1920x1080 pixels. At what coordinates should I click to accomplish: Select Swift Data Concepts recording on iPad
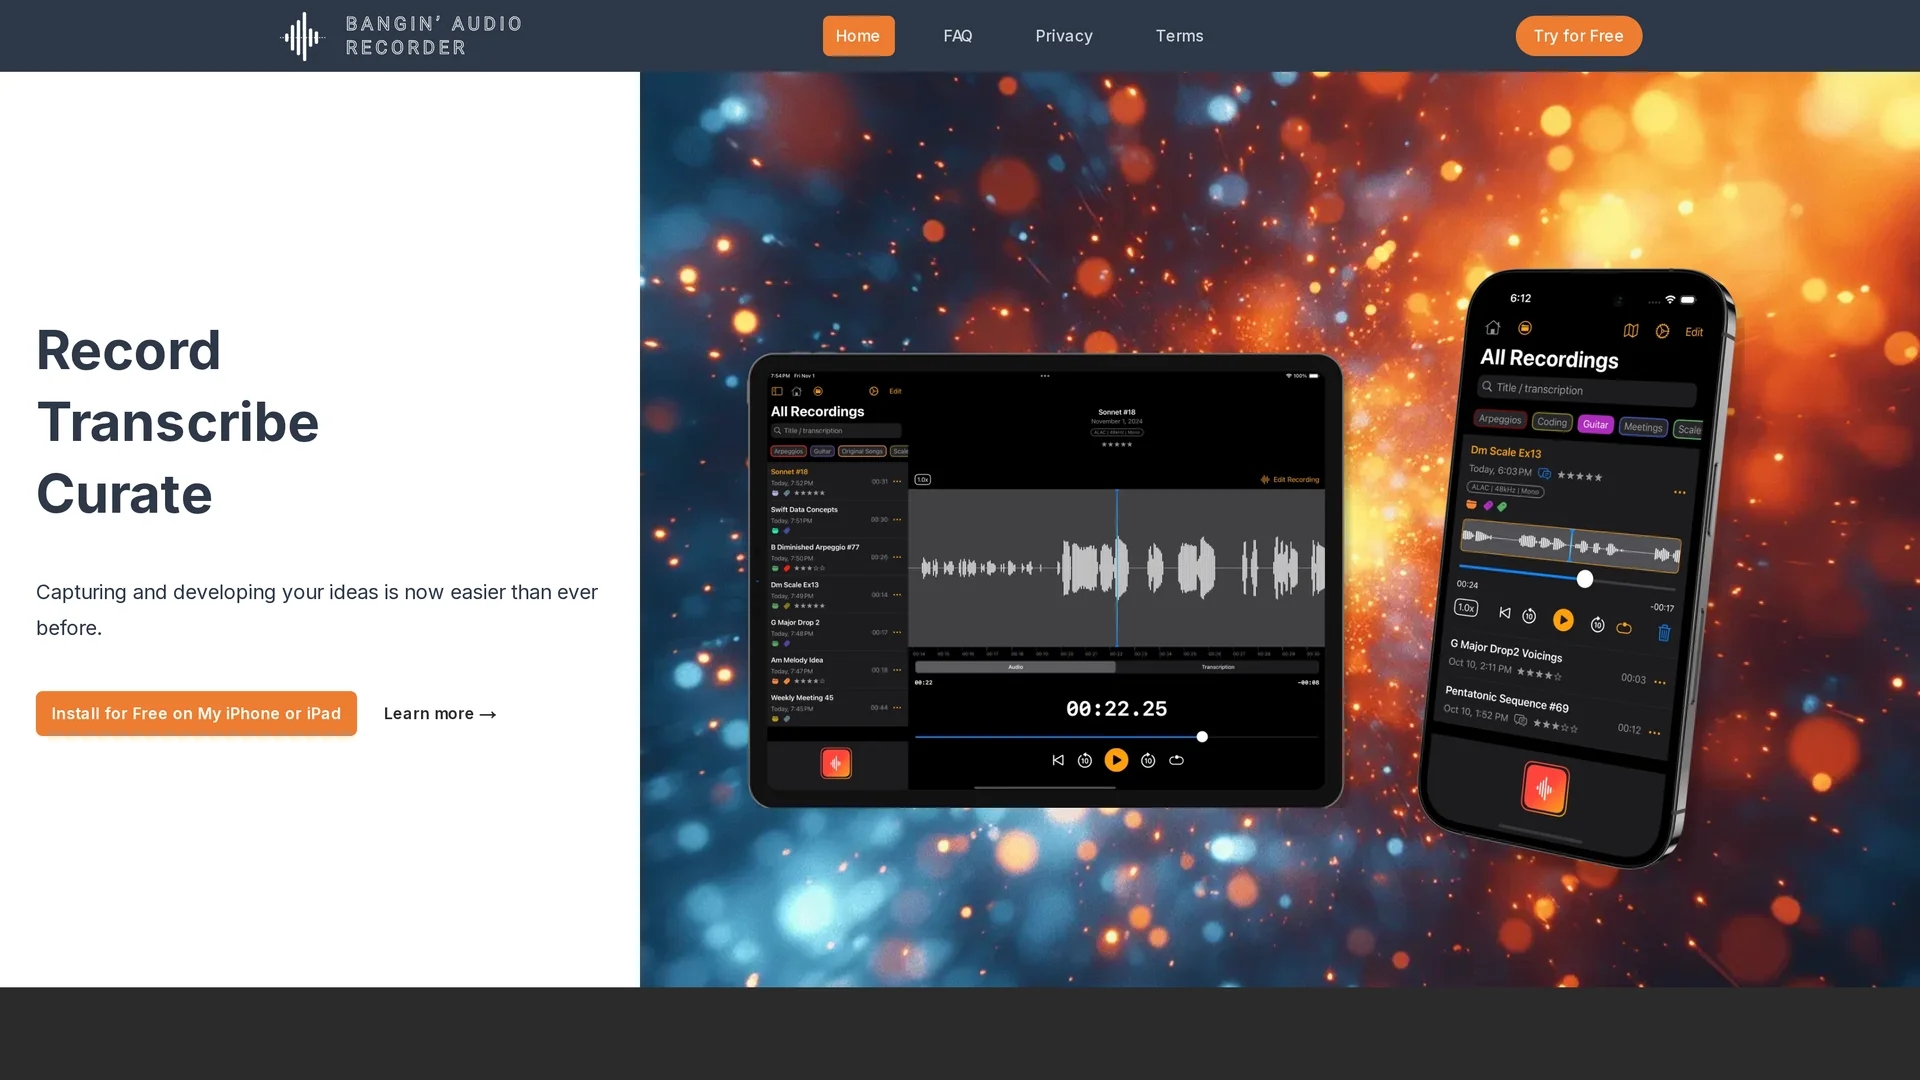click(837, 519)
